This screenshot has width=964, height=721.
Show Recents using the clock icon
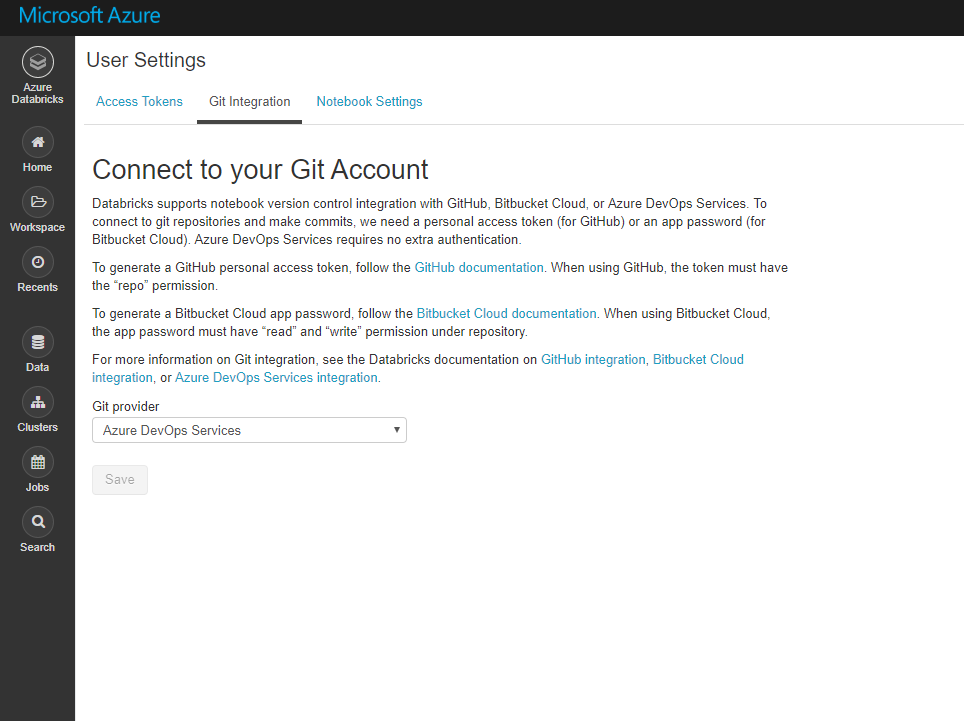(x=38, y=262)
